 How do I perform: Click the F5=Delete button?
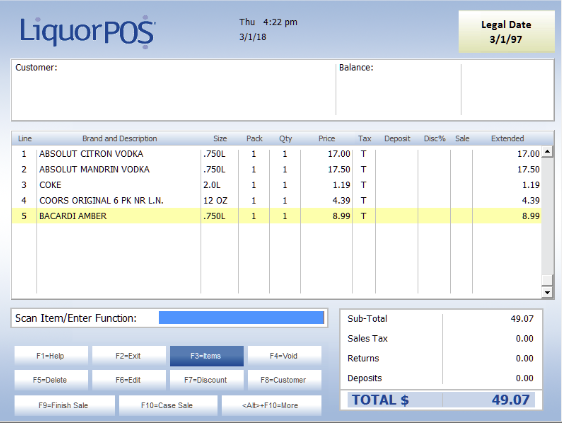point(51,380)
